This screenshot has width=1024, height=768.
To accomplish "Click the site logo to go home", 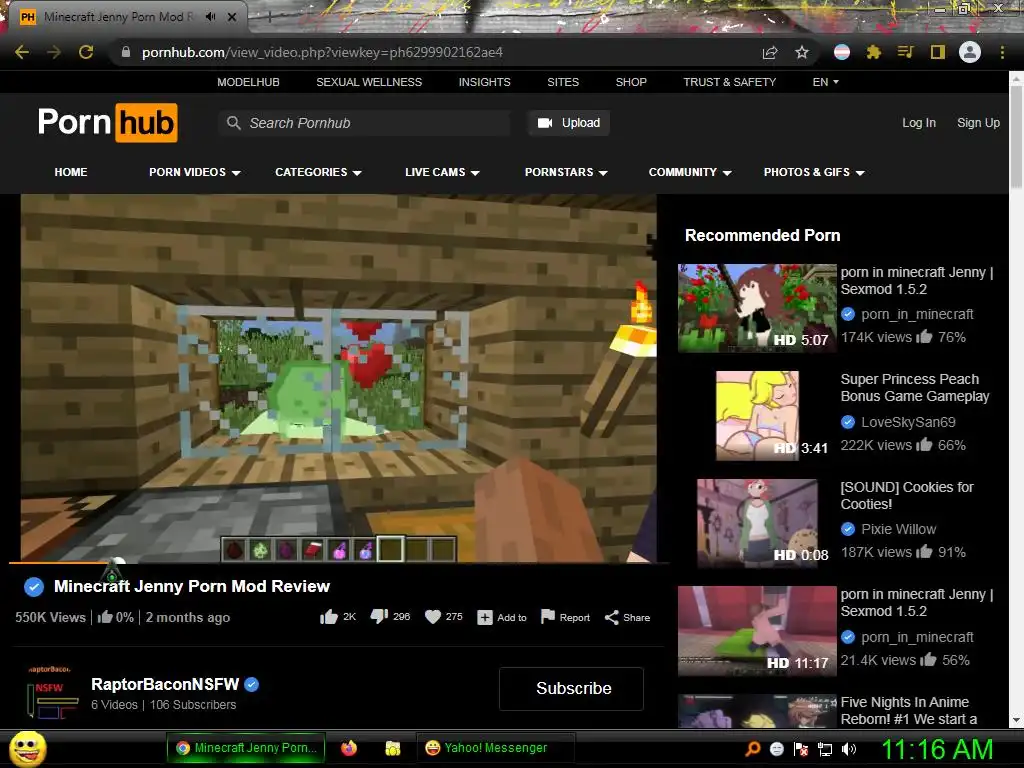I will [x=108, y=122].
